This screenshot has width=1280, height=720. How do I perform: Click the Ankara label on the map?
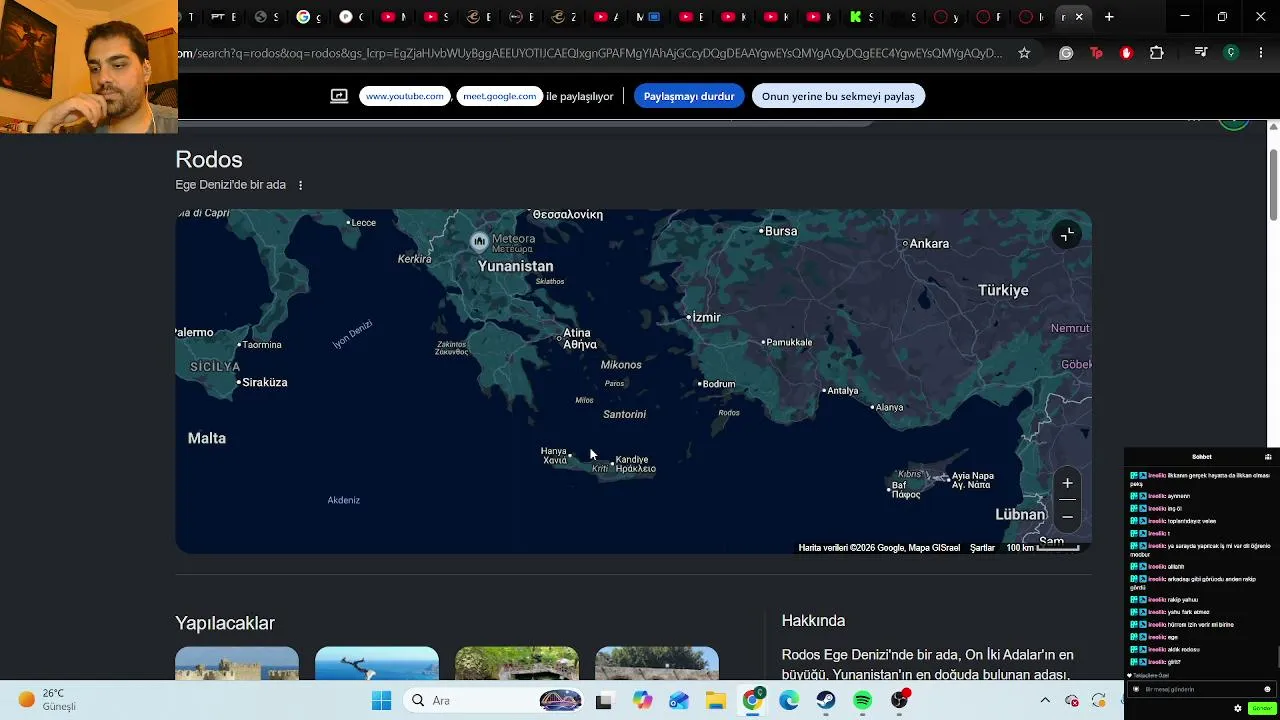pos(929,244)
